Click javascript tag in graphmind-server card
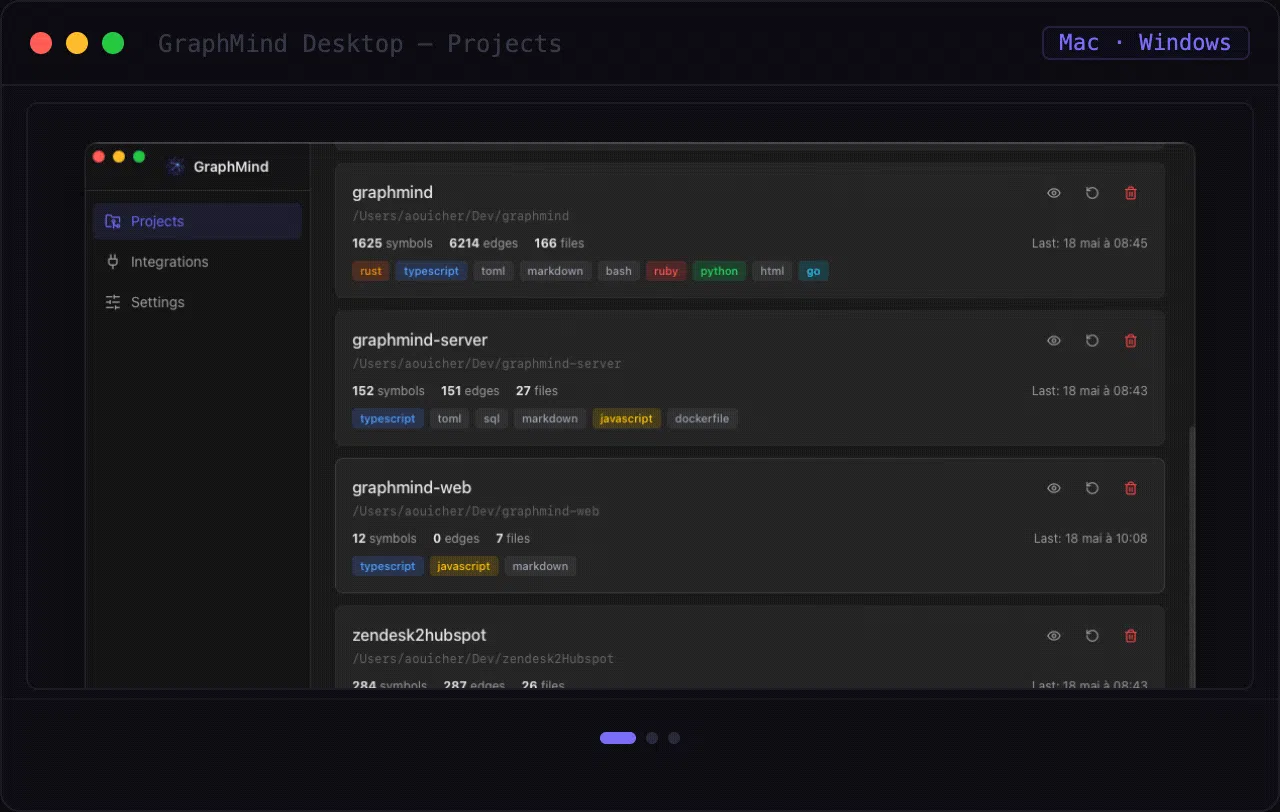1280x812 pixels. coord(626,419)
